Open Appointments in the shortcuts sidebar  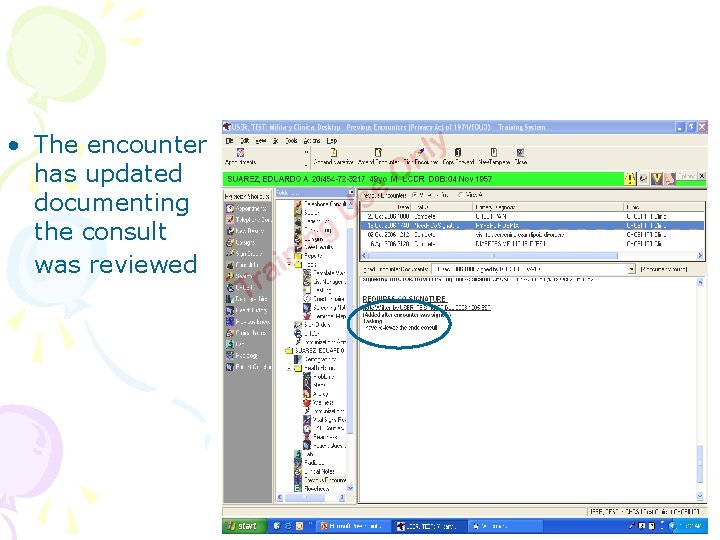(248, 208)
